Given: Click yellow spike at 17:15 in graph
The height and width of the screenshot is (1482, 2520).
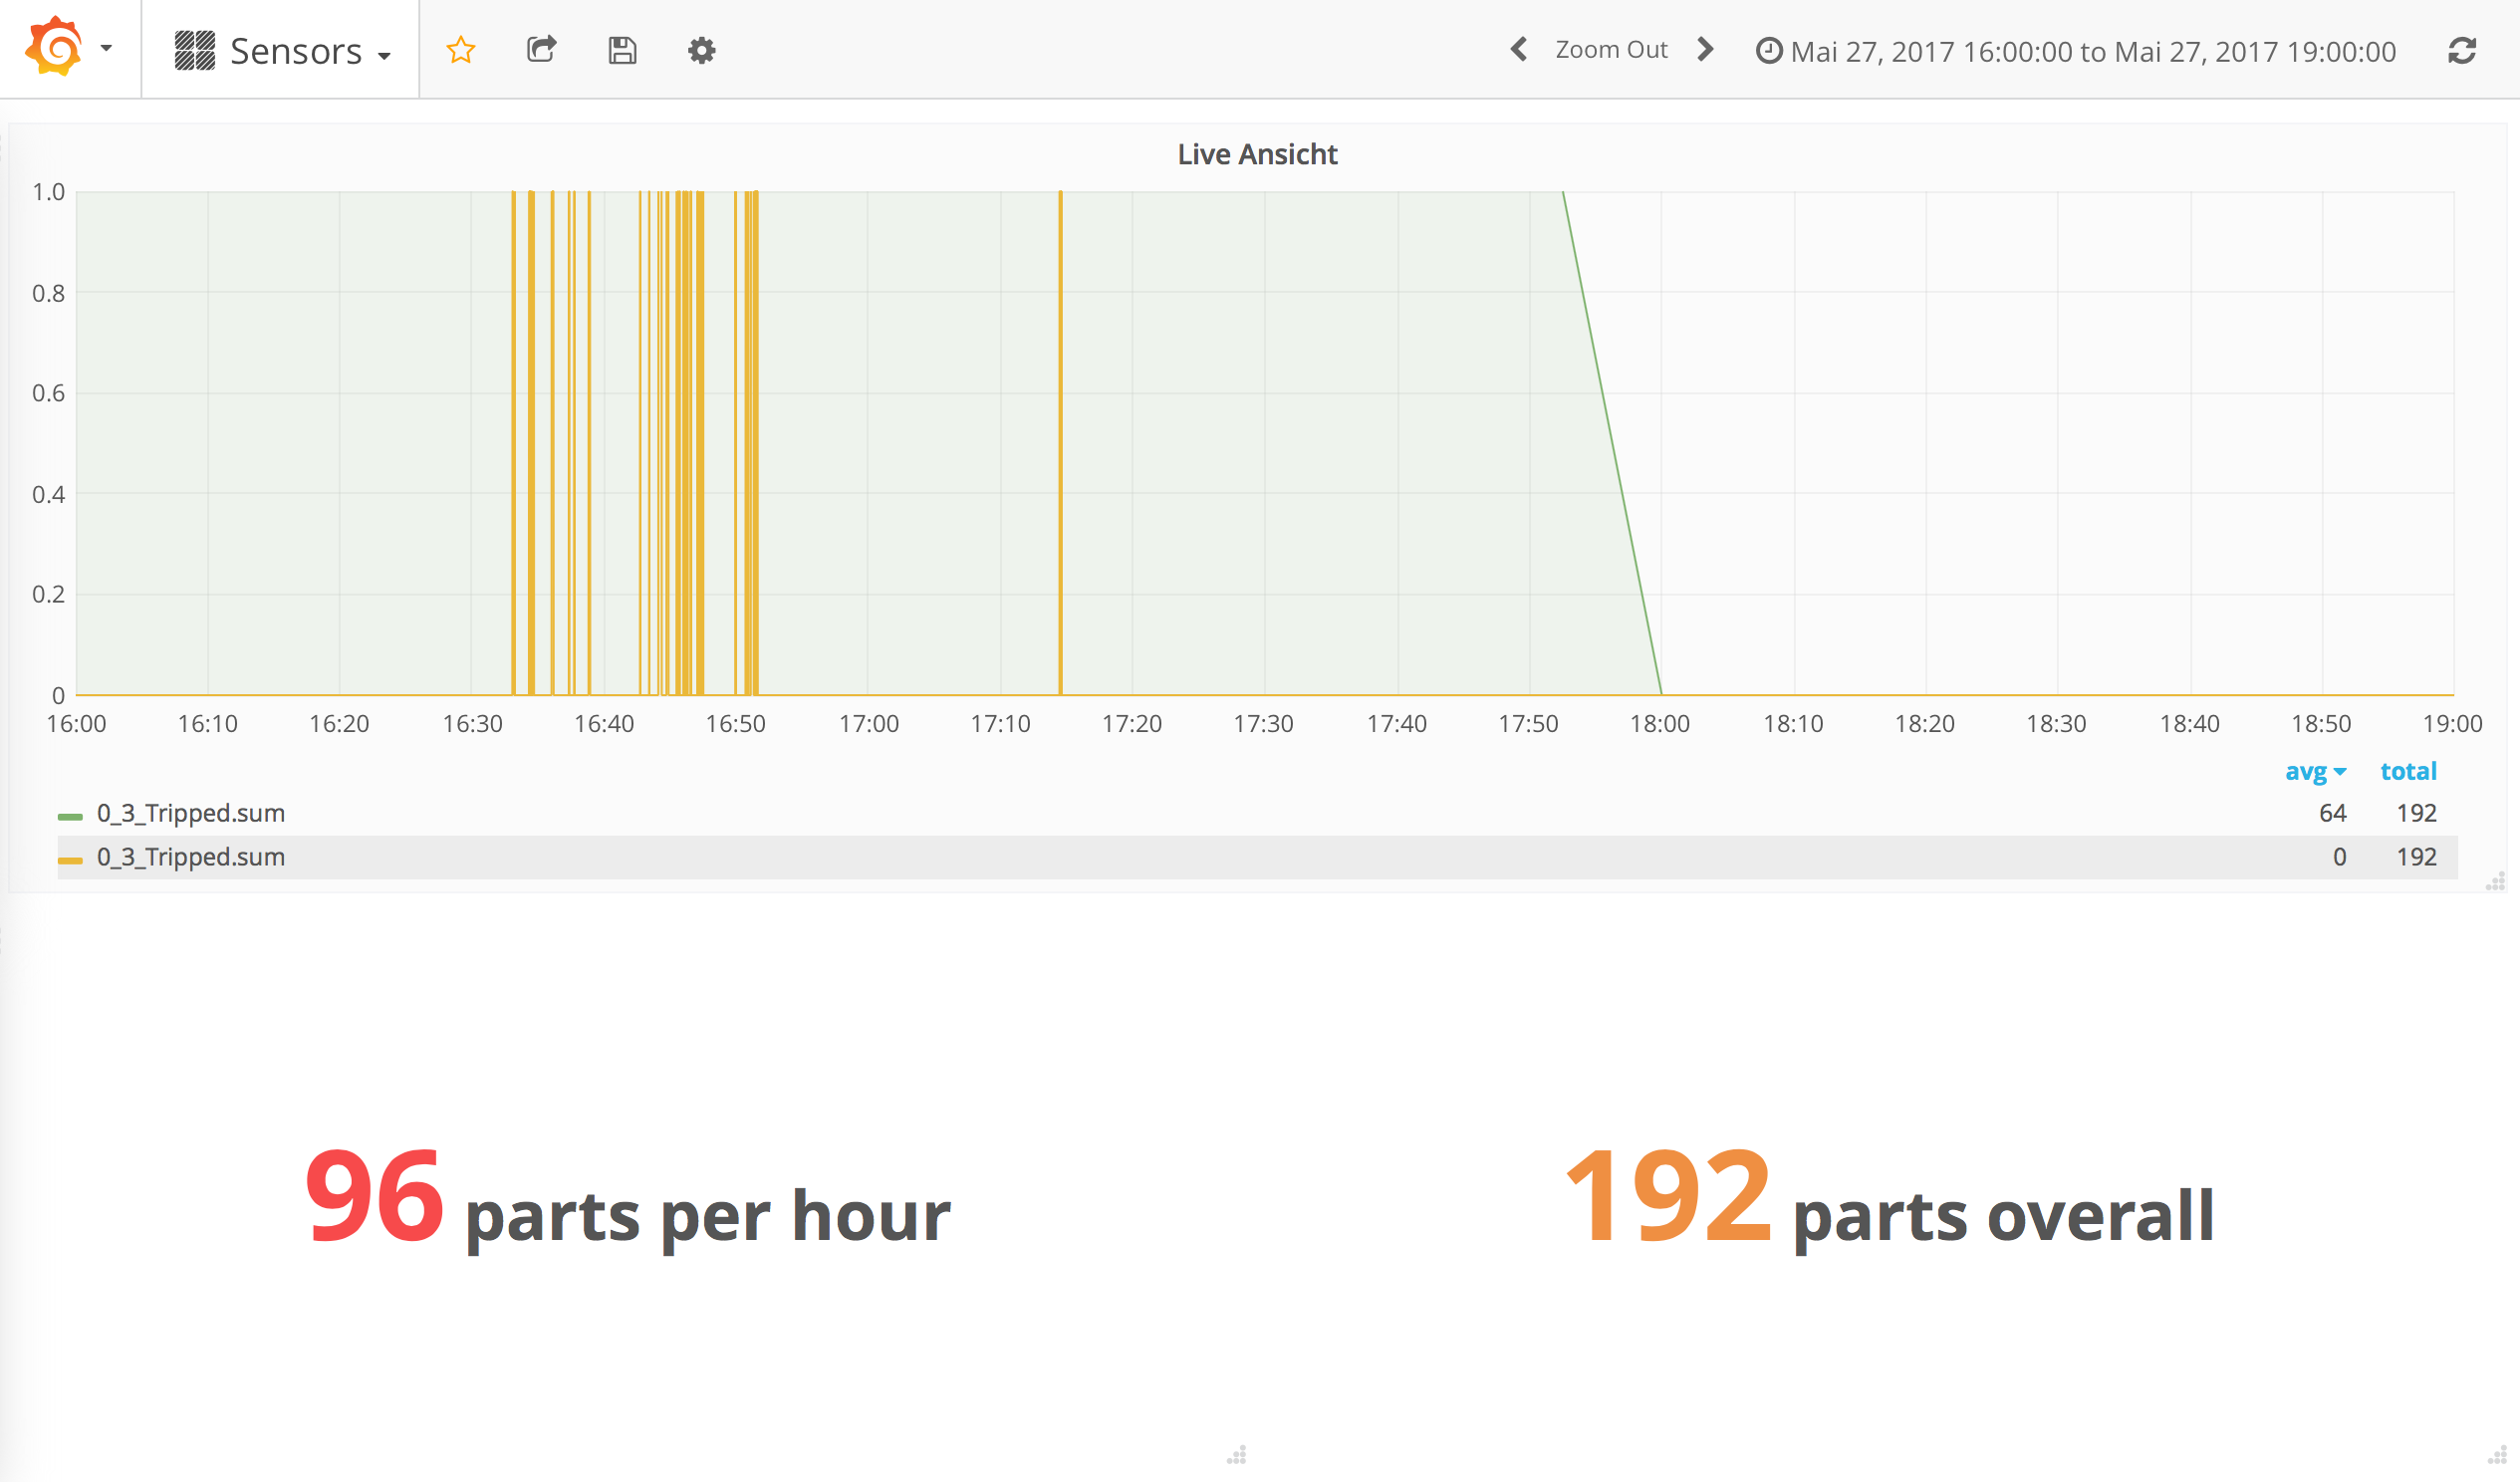Looking at the screenshot, I should (1061, 442).
